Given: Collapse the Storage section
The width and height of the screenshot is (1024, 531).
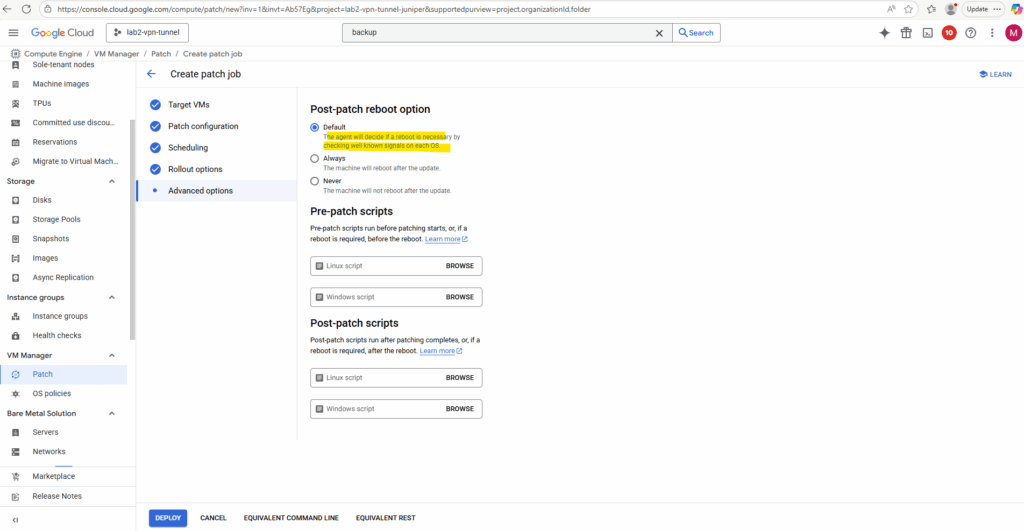Looking at the screenshot, I should click(x=112, y=182).
